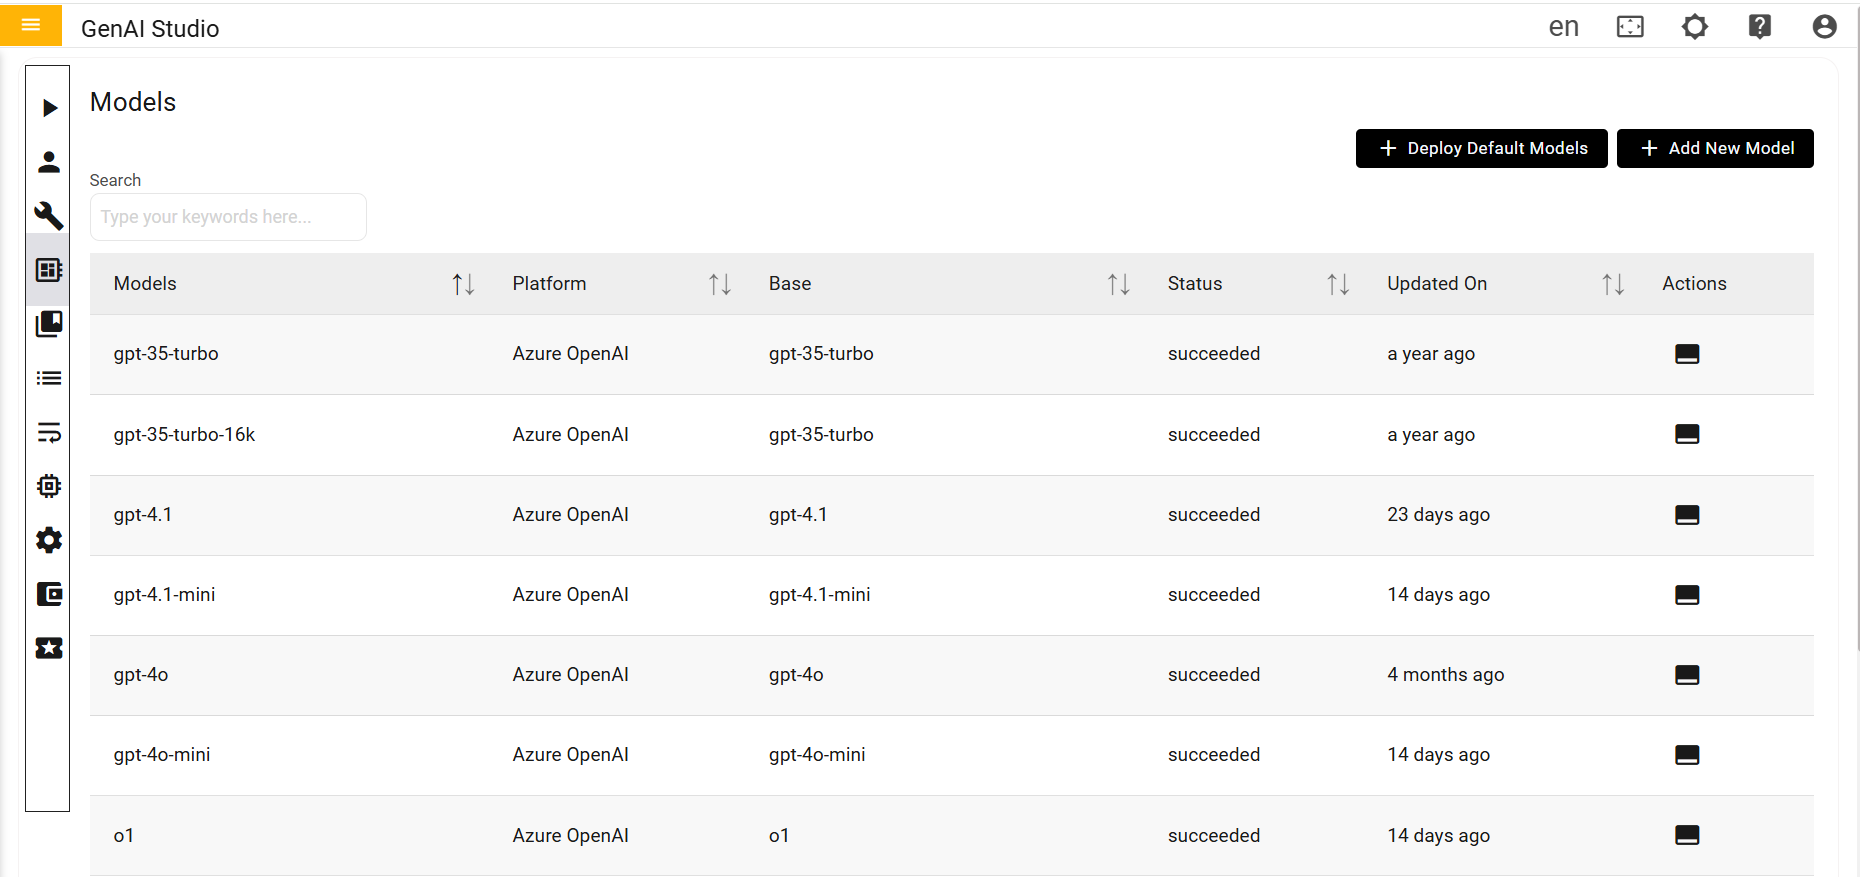Open the user account menu icon
Image resolution: width=1860 pixels, height=877 pixels.
click(1824, 27)
